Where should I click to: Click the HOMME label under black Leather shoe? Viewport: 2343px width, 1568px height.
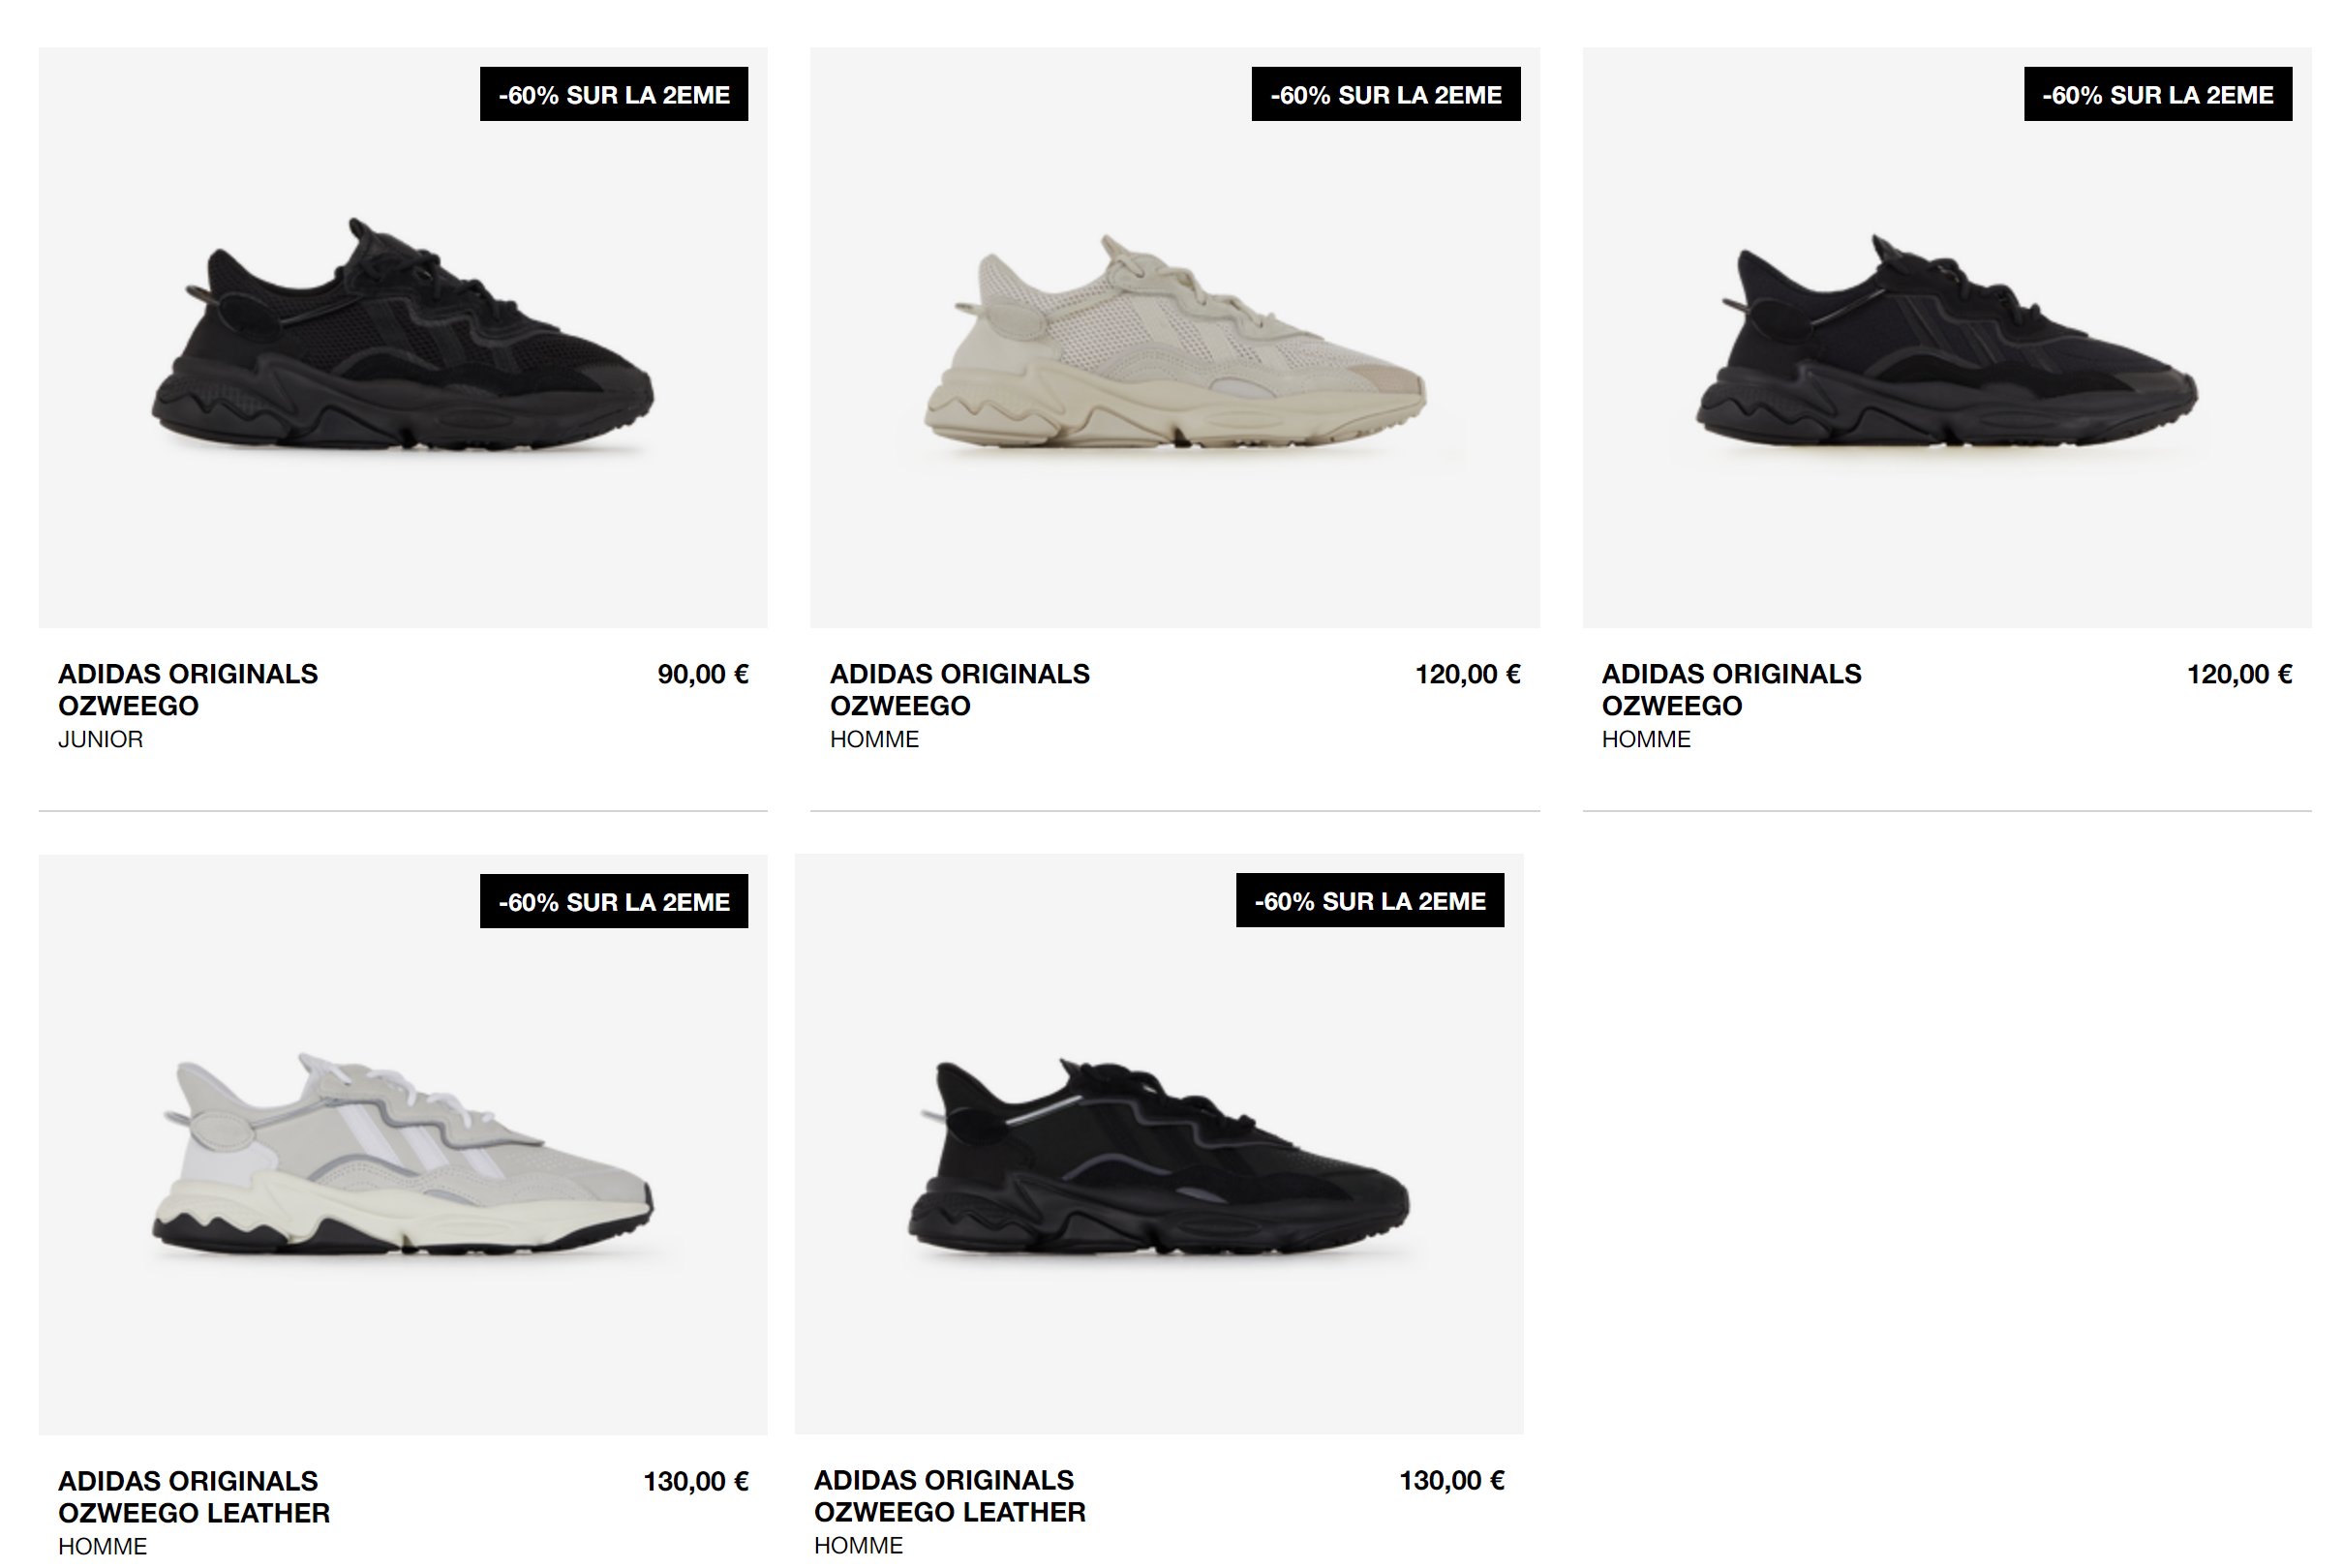(858, 1545)
